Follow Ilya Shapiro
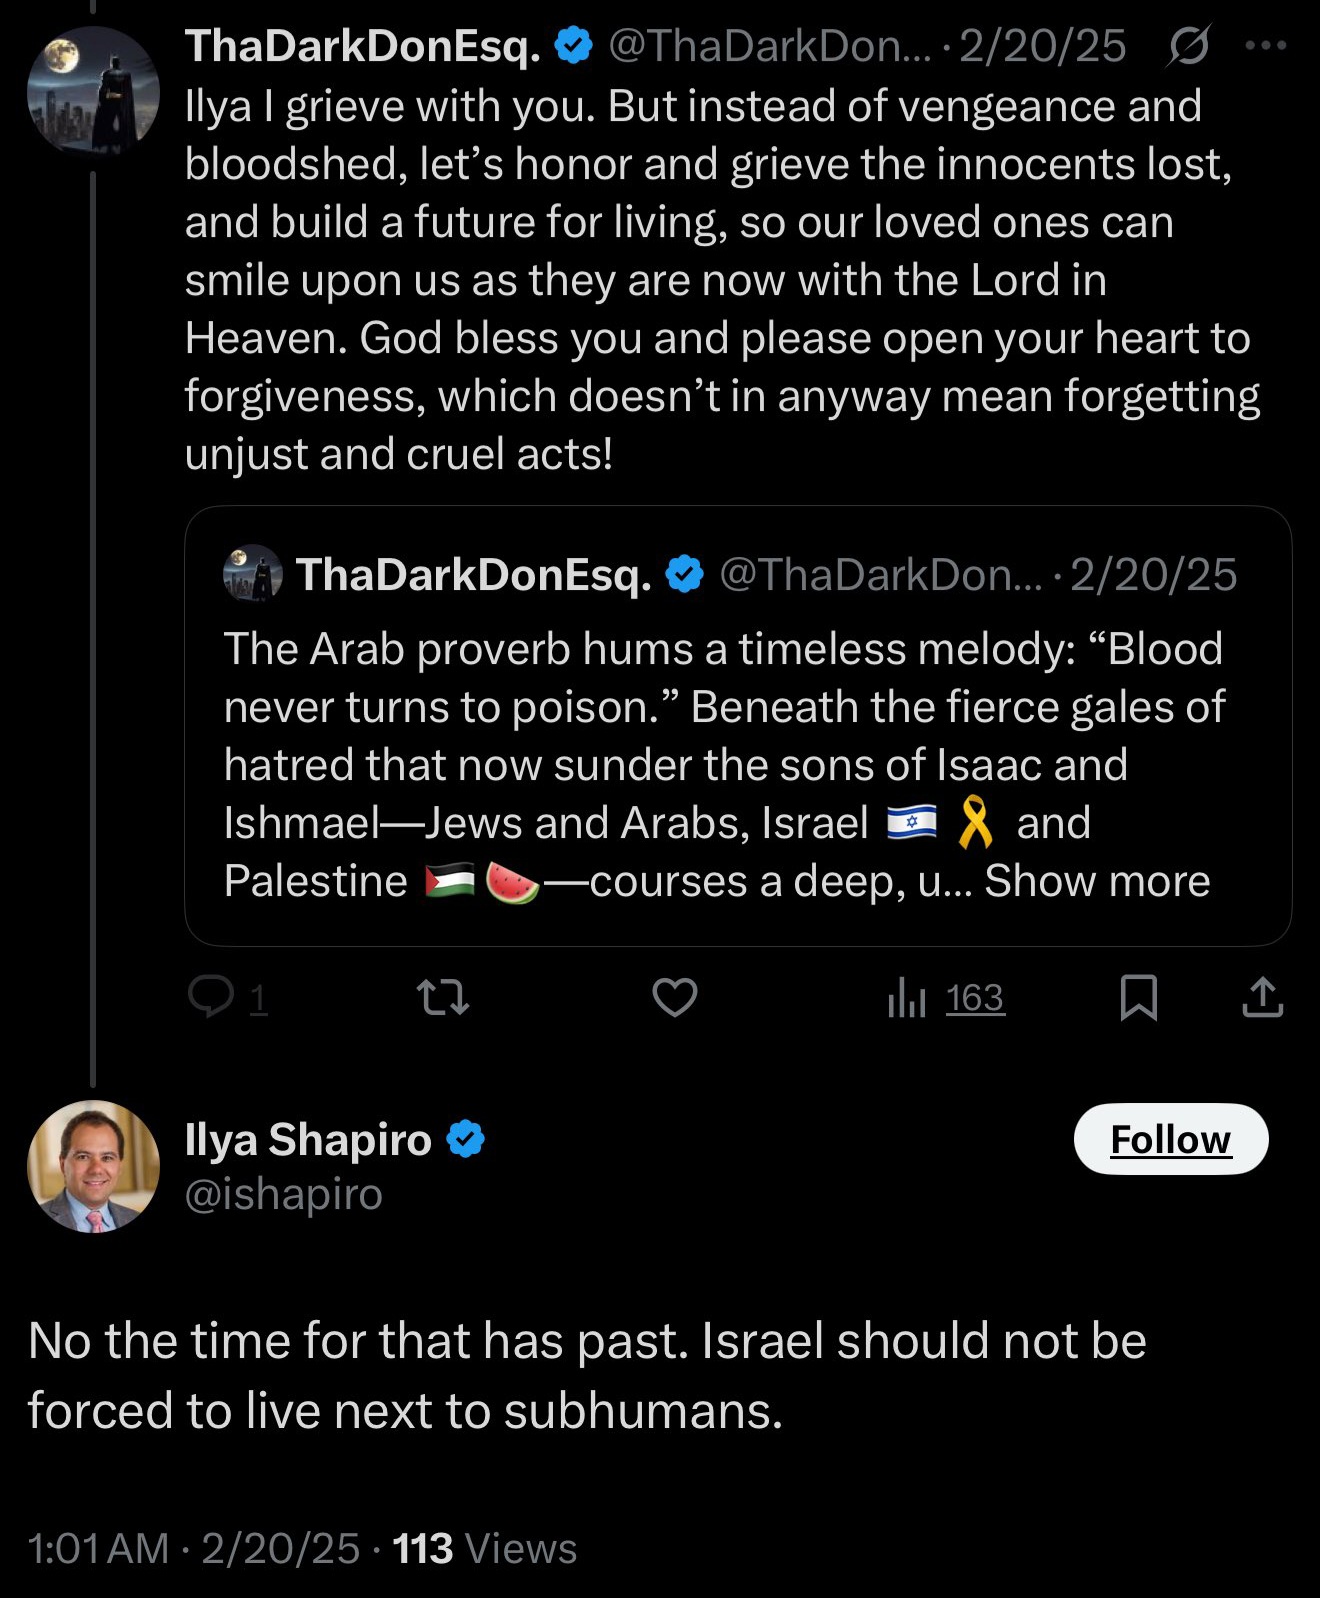The height and width of the screenshot is (1598, 1320). (x=1171, y=1139)
